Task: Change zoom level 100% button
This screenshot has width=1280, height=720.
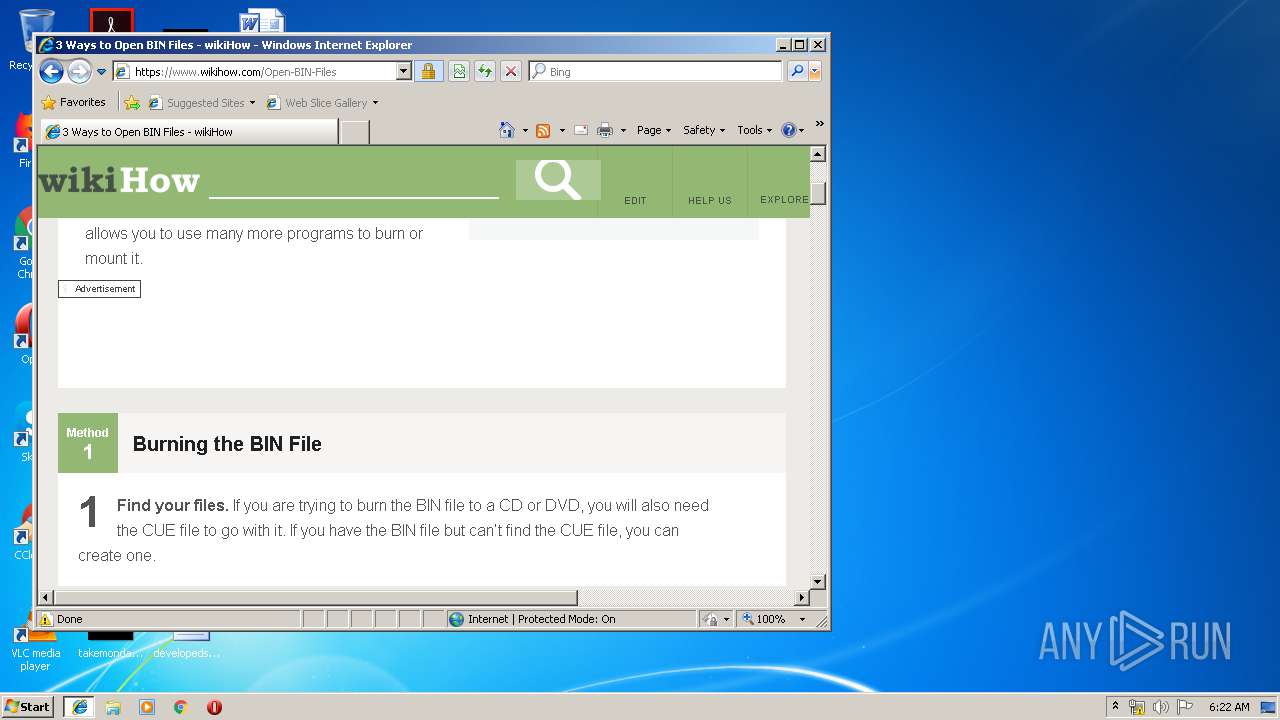Action: (765, 619)
